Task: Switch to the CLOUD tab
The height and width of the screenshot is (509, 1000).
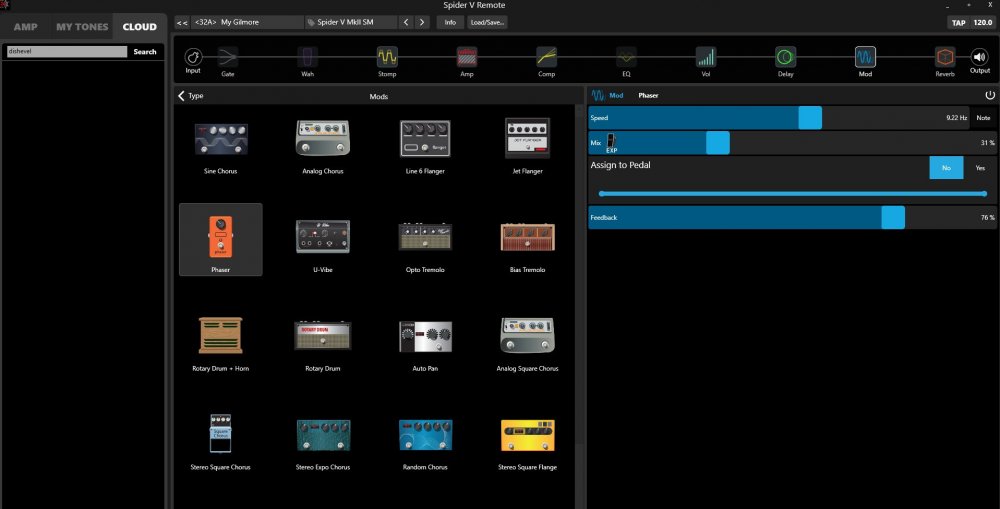Action: tap(140, 27)
